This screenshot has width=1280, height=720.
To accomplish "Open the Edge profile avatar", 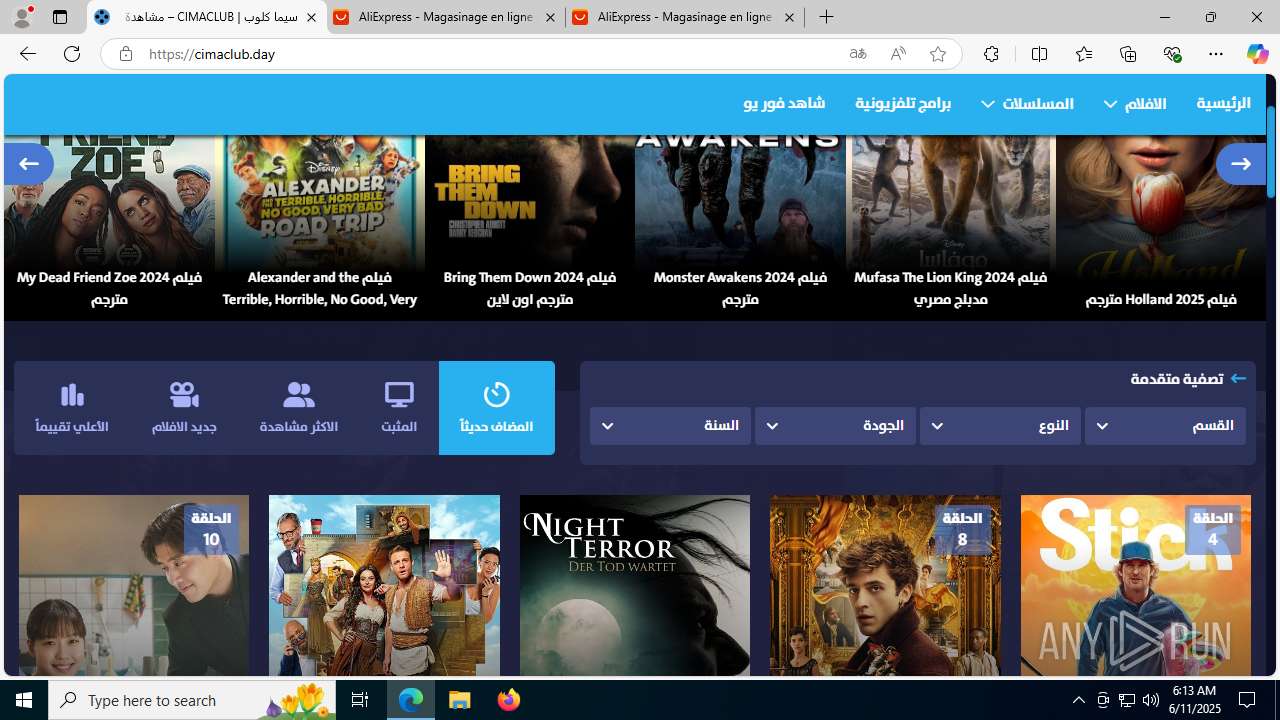I will tap(22, 17).
